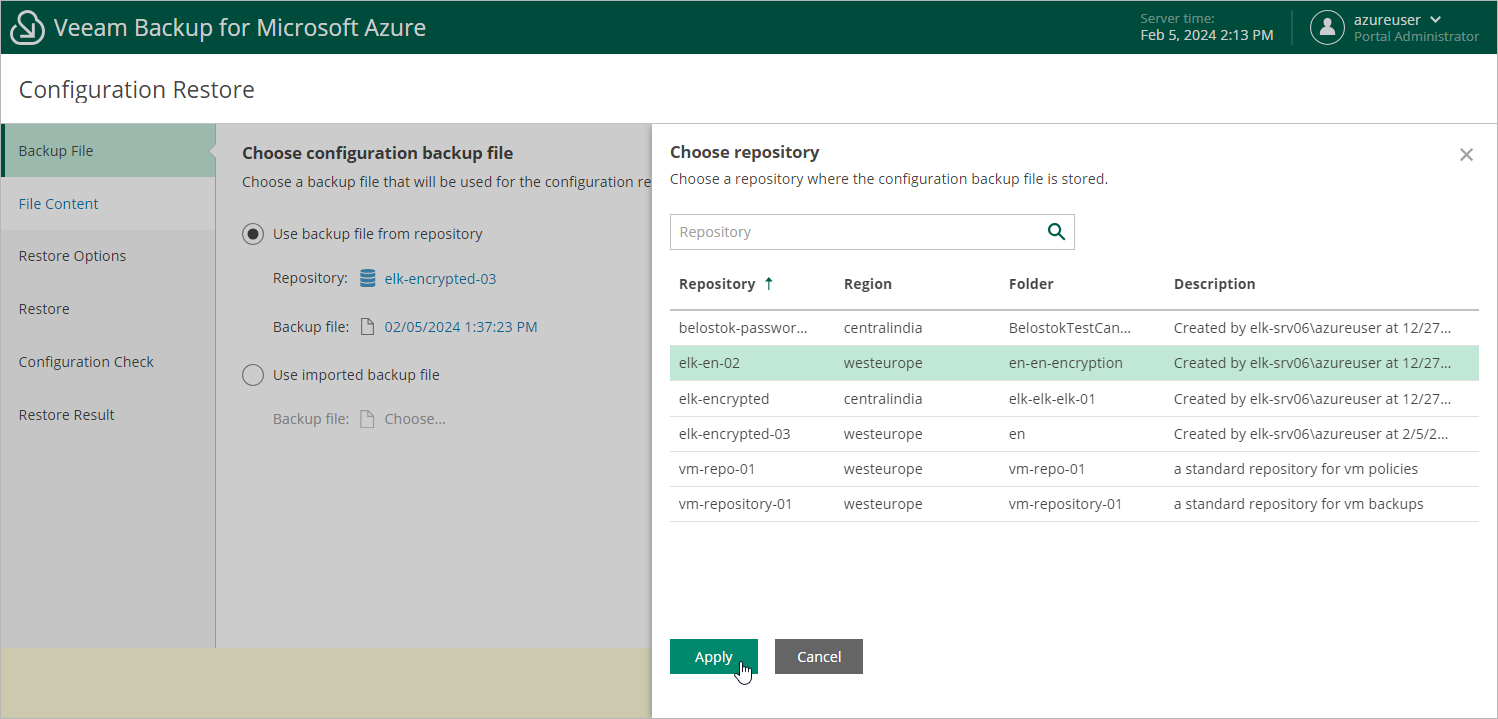Viewport: 1498px width, 719px height.
Task: Click the Cancel button
Action: pos(819,657)
